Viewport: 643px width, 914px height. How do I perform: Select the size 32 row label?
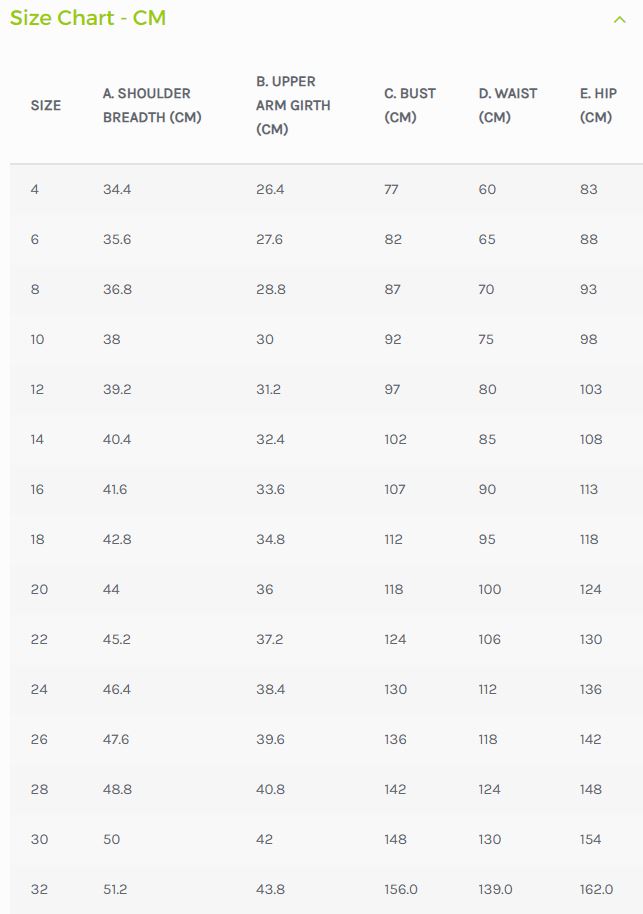tap(39, 889)
